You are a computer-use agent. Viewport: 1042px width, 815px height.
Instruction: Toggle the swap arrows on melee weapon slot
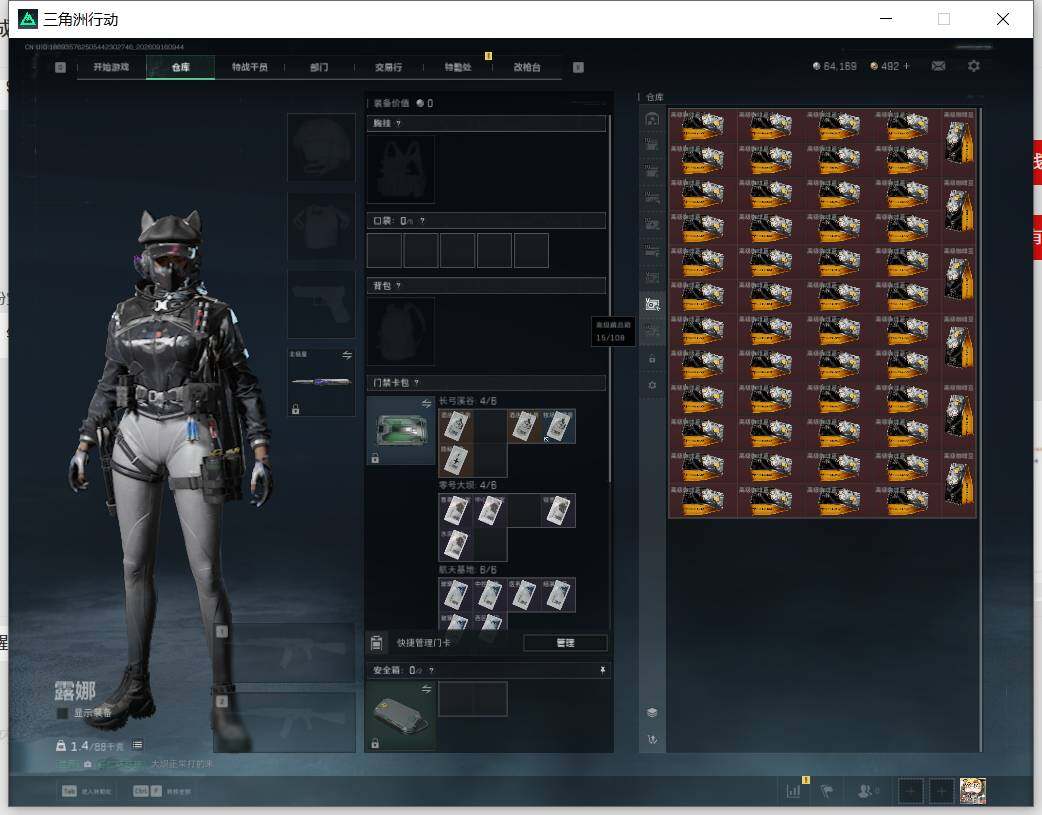(347, 355)
